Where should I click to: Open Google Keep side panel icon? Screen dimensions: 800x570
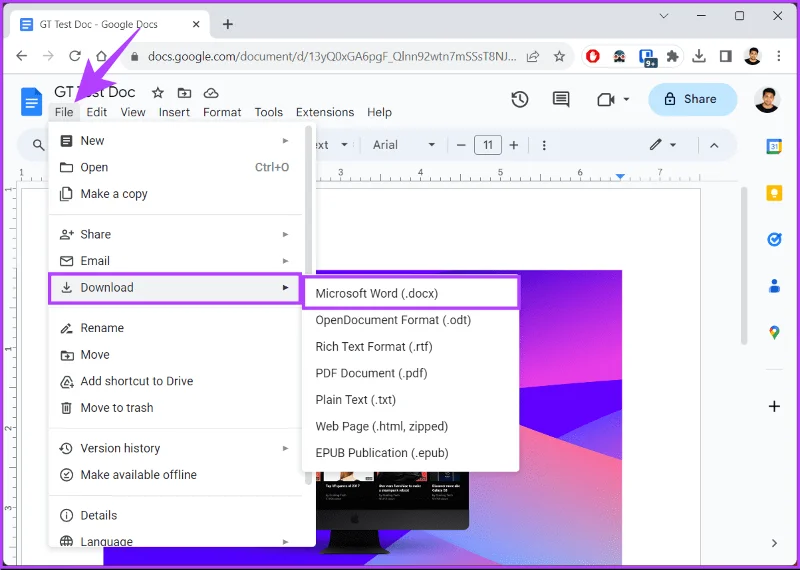click(774, 193)
